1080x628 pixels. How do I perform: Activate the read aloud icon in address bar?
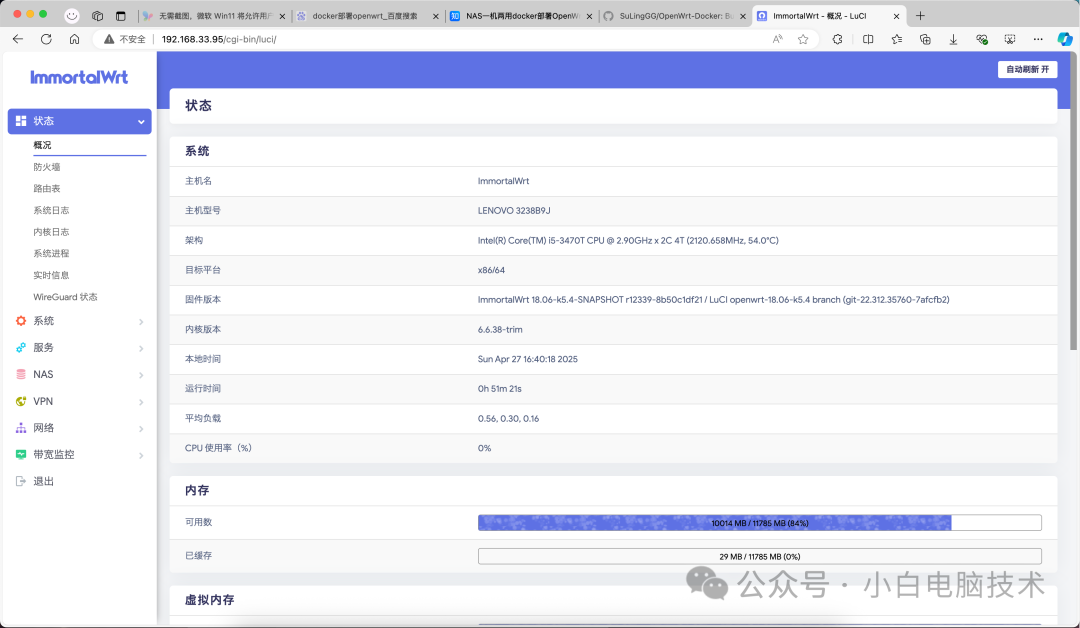pos(778,39)
